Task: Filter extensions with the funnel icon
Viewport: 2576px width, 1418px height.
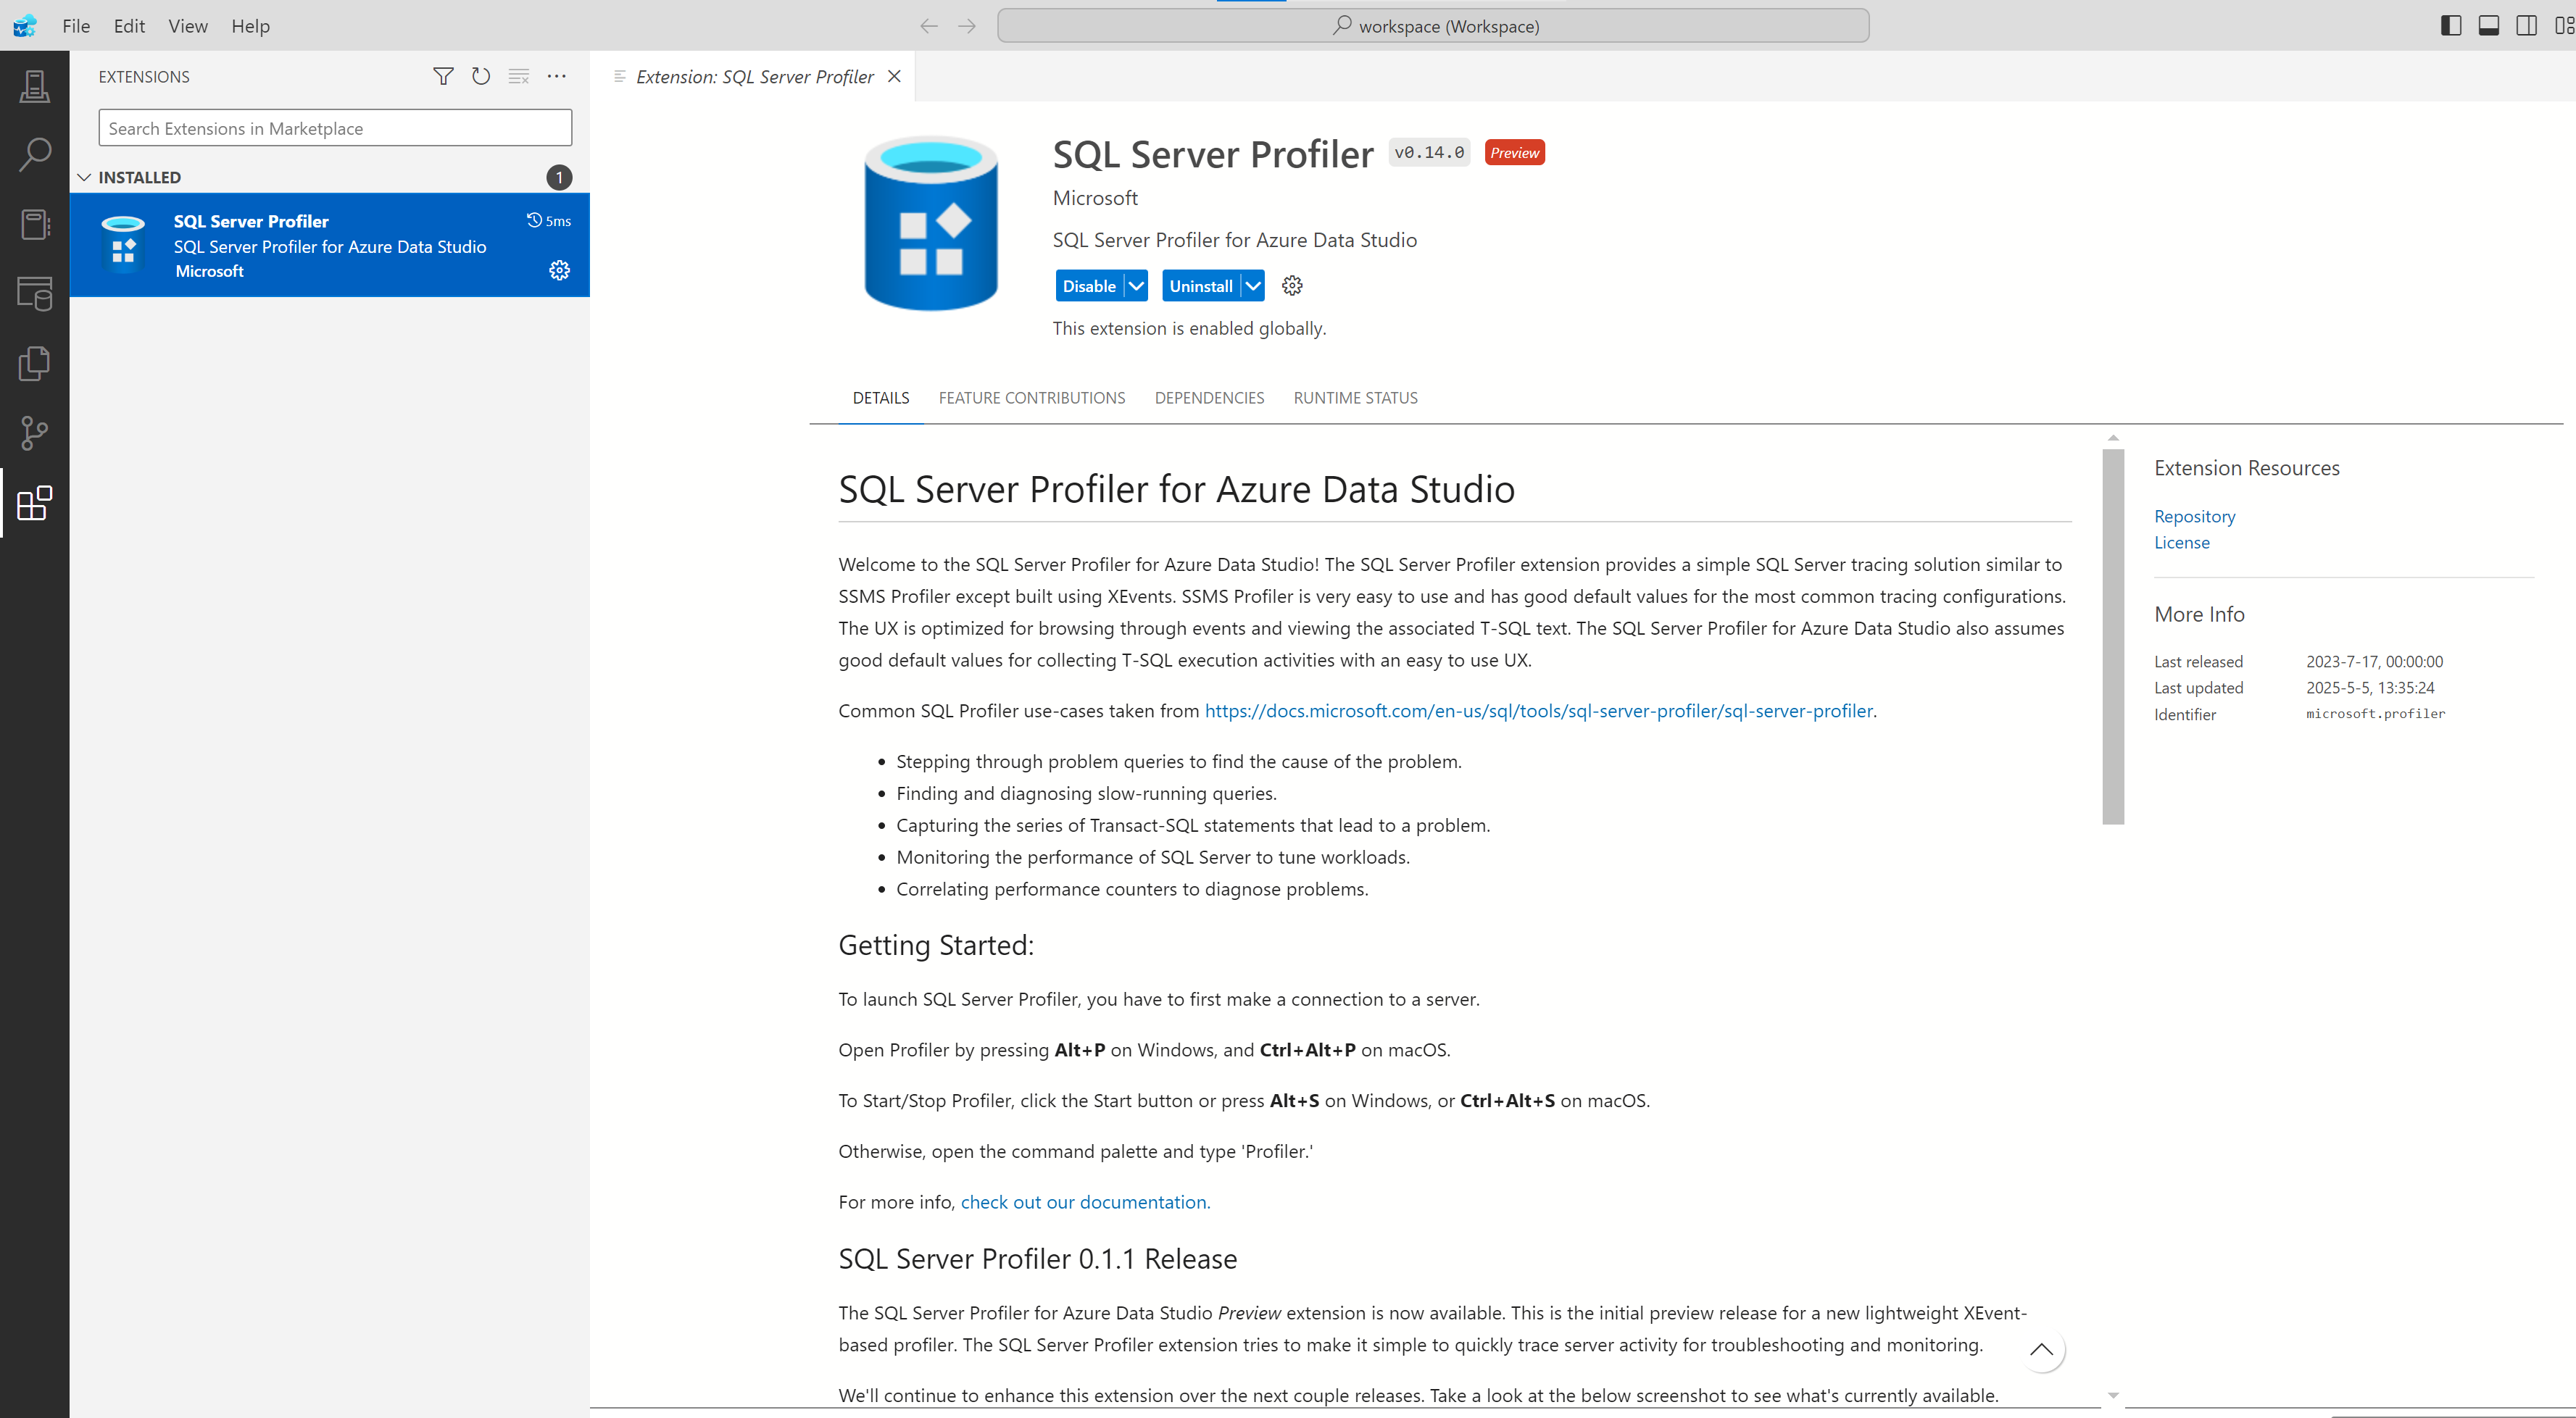Action: (443, 76)
